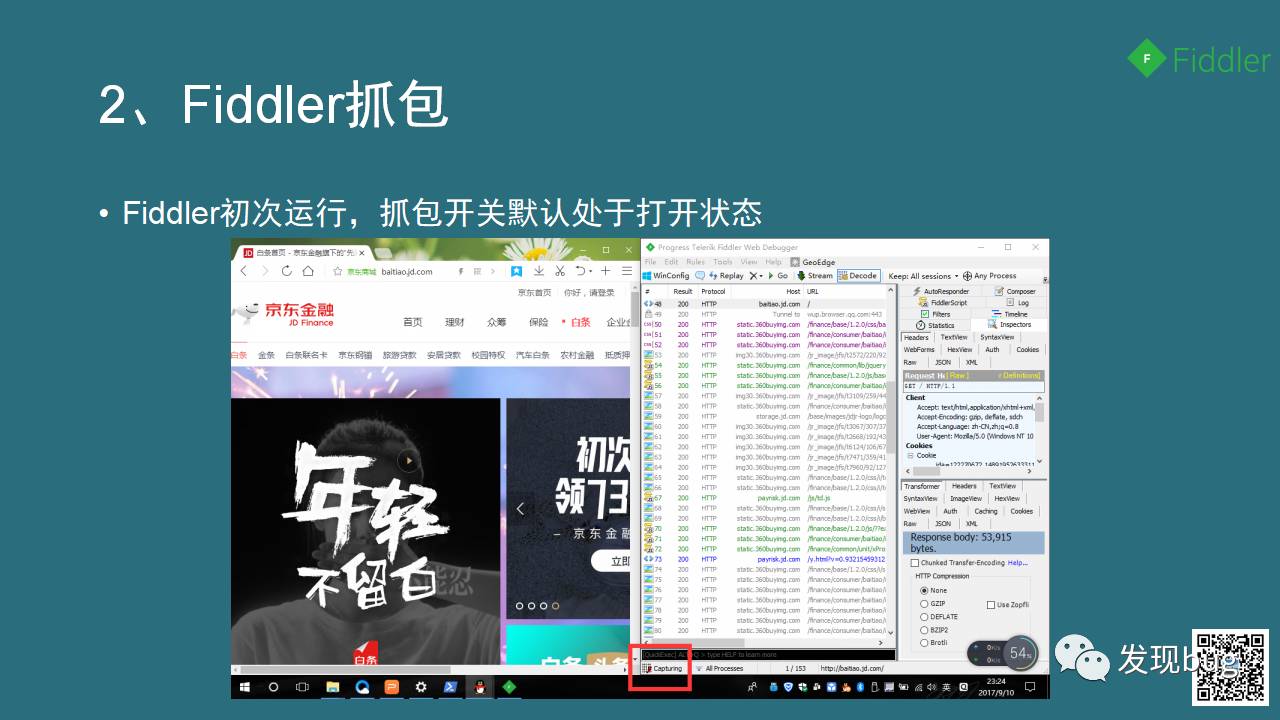1280x720 pixels.
Task: Open File Explorer from the taskbar
Action: (333, 687)
